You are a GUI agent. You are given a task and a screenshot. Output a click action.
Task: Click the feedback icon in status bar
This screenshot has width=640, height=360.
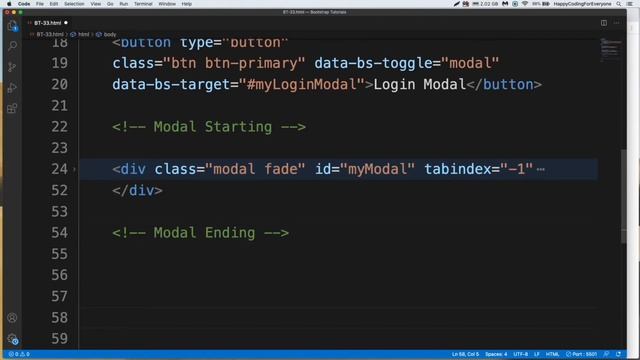606,354
